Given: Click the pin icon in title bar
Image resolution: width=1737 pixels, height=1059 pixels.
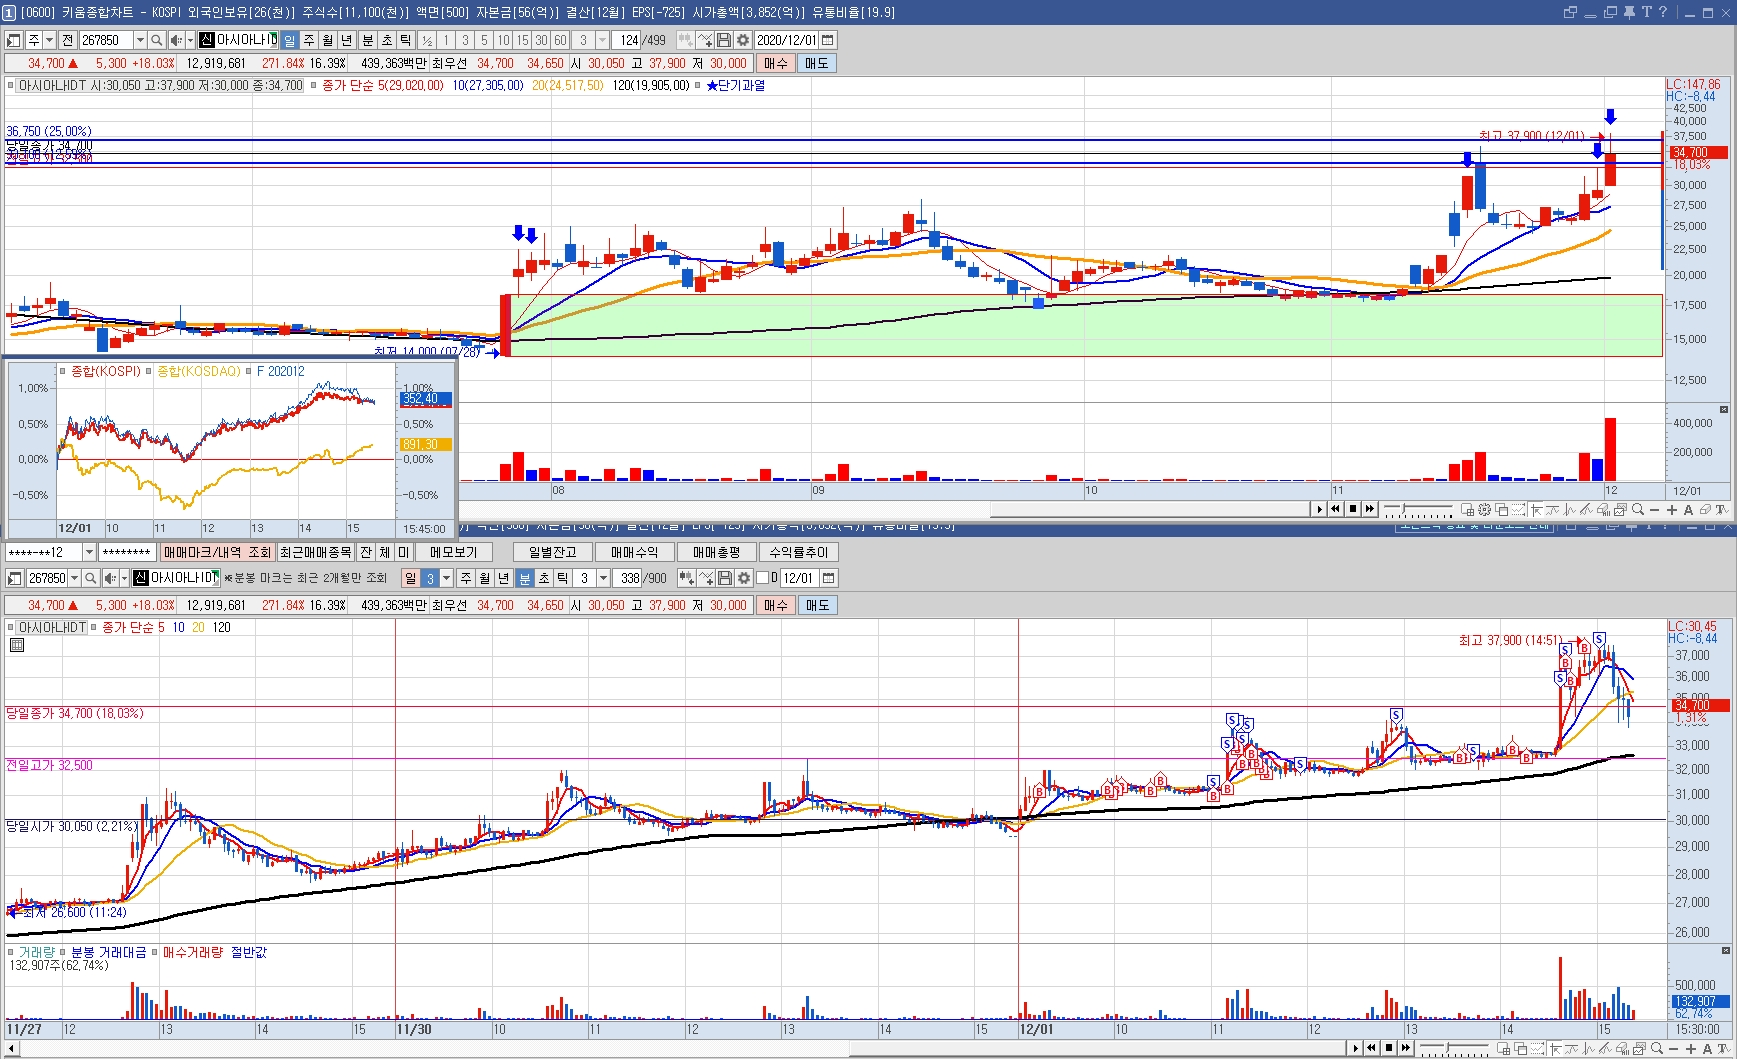Looking at the screenshot, I should coord(1629,12).
